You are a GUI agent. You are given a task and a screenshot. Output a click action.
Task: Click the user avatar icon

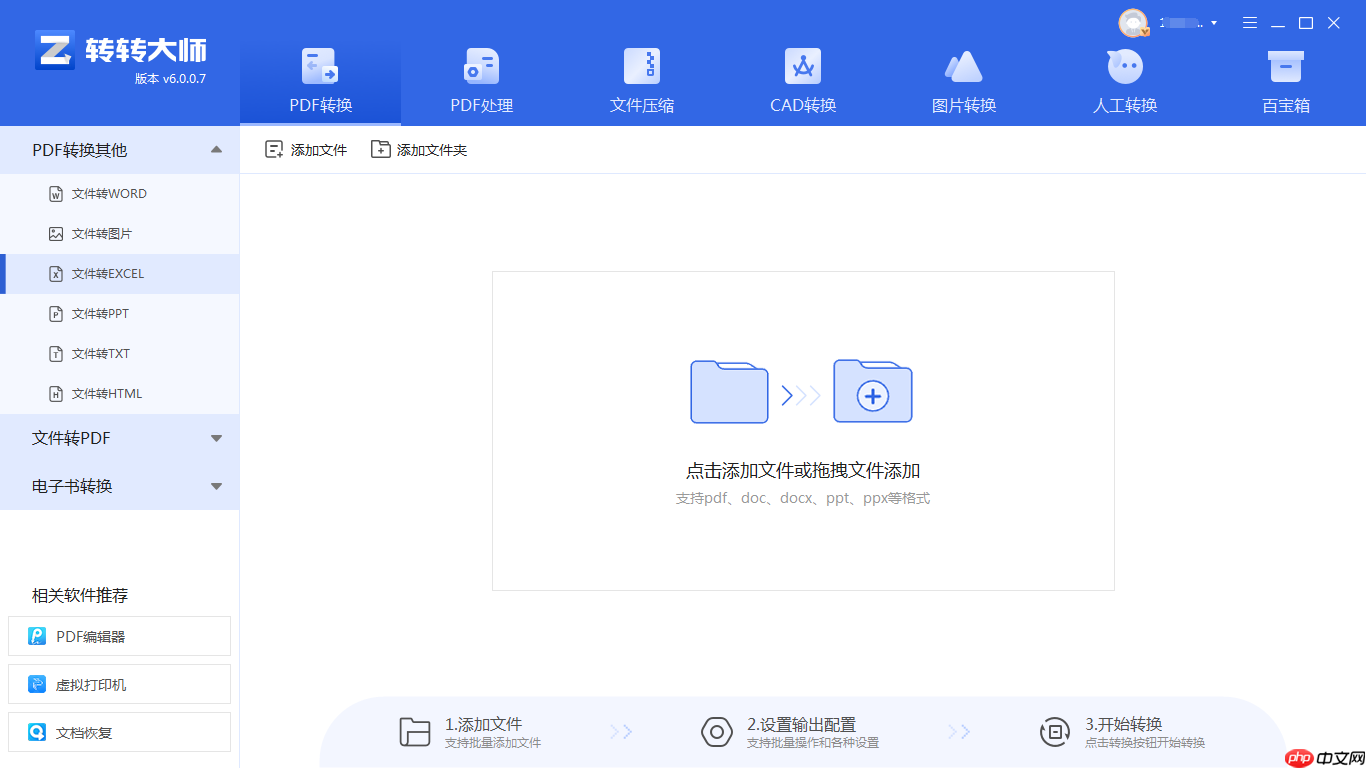(1133, 23)
